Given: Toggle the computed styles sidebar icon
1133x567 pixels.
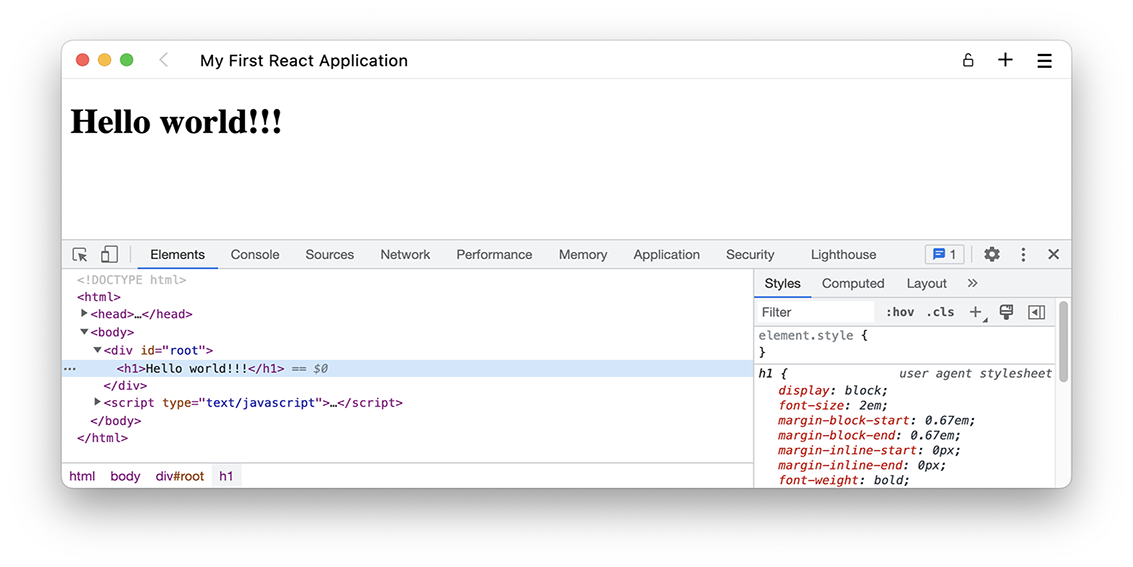Looking at the screenshot, I should 1036,312.
